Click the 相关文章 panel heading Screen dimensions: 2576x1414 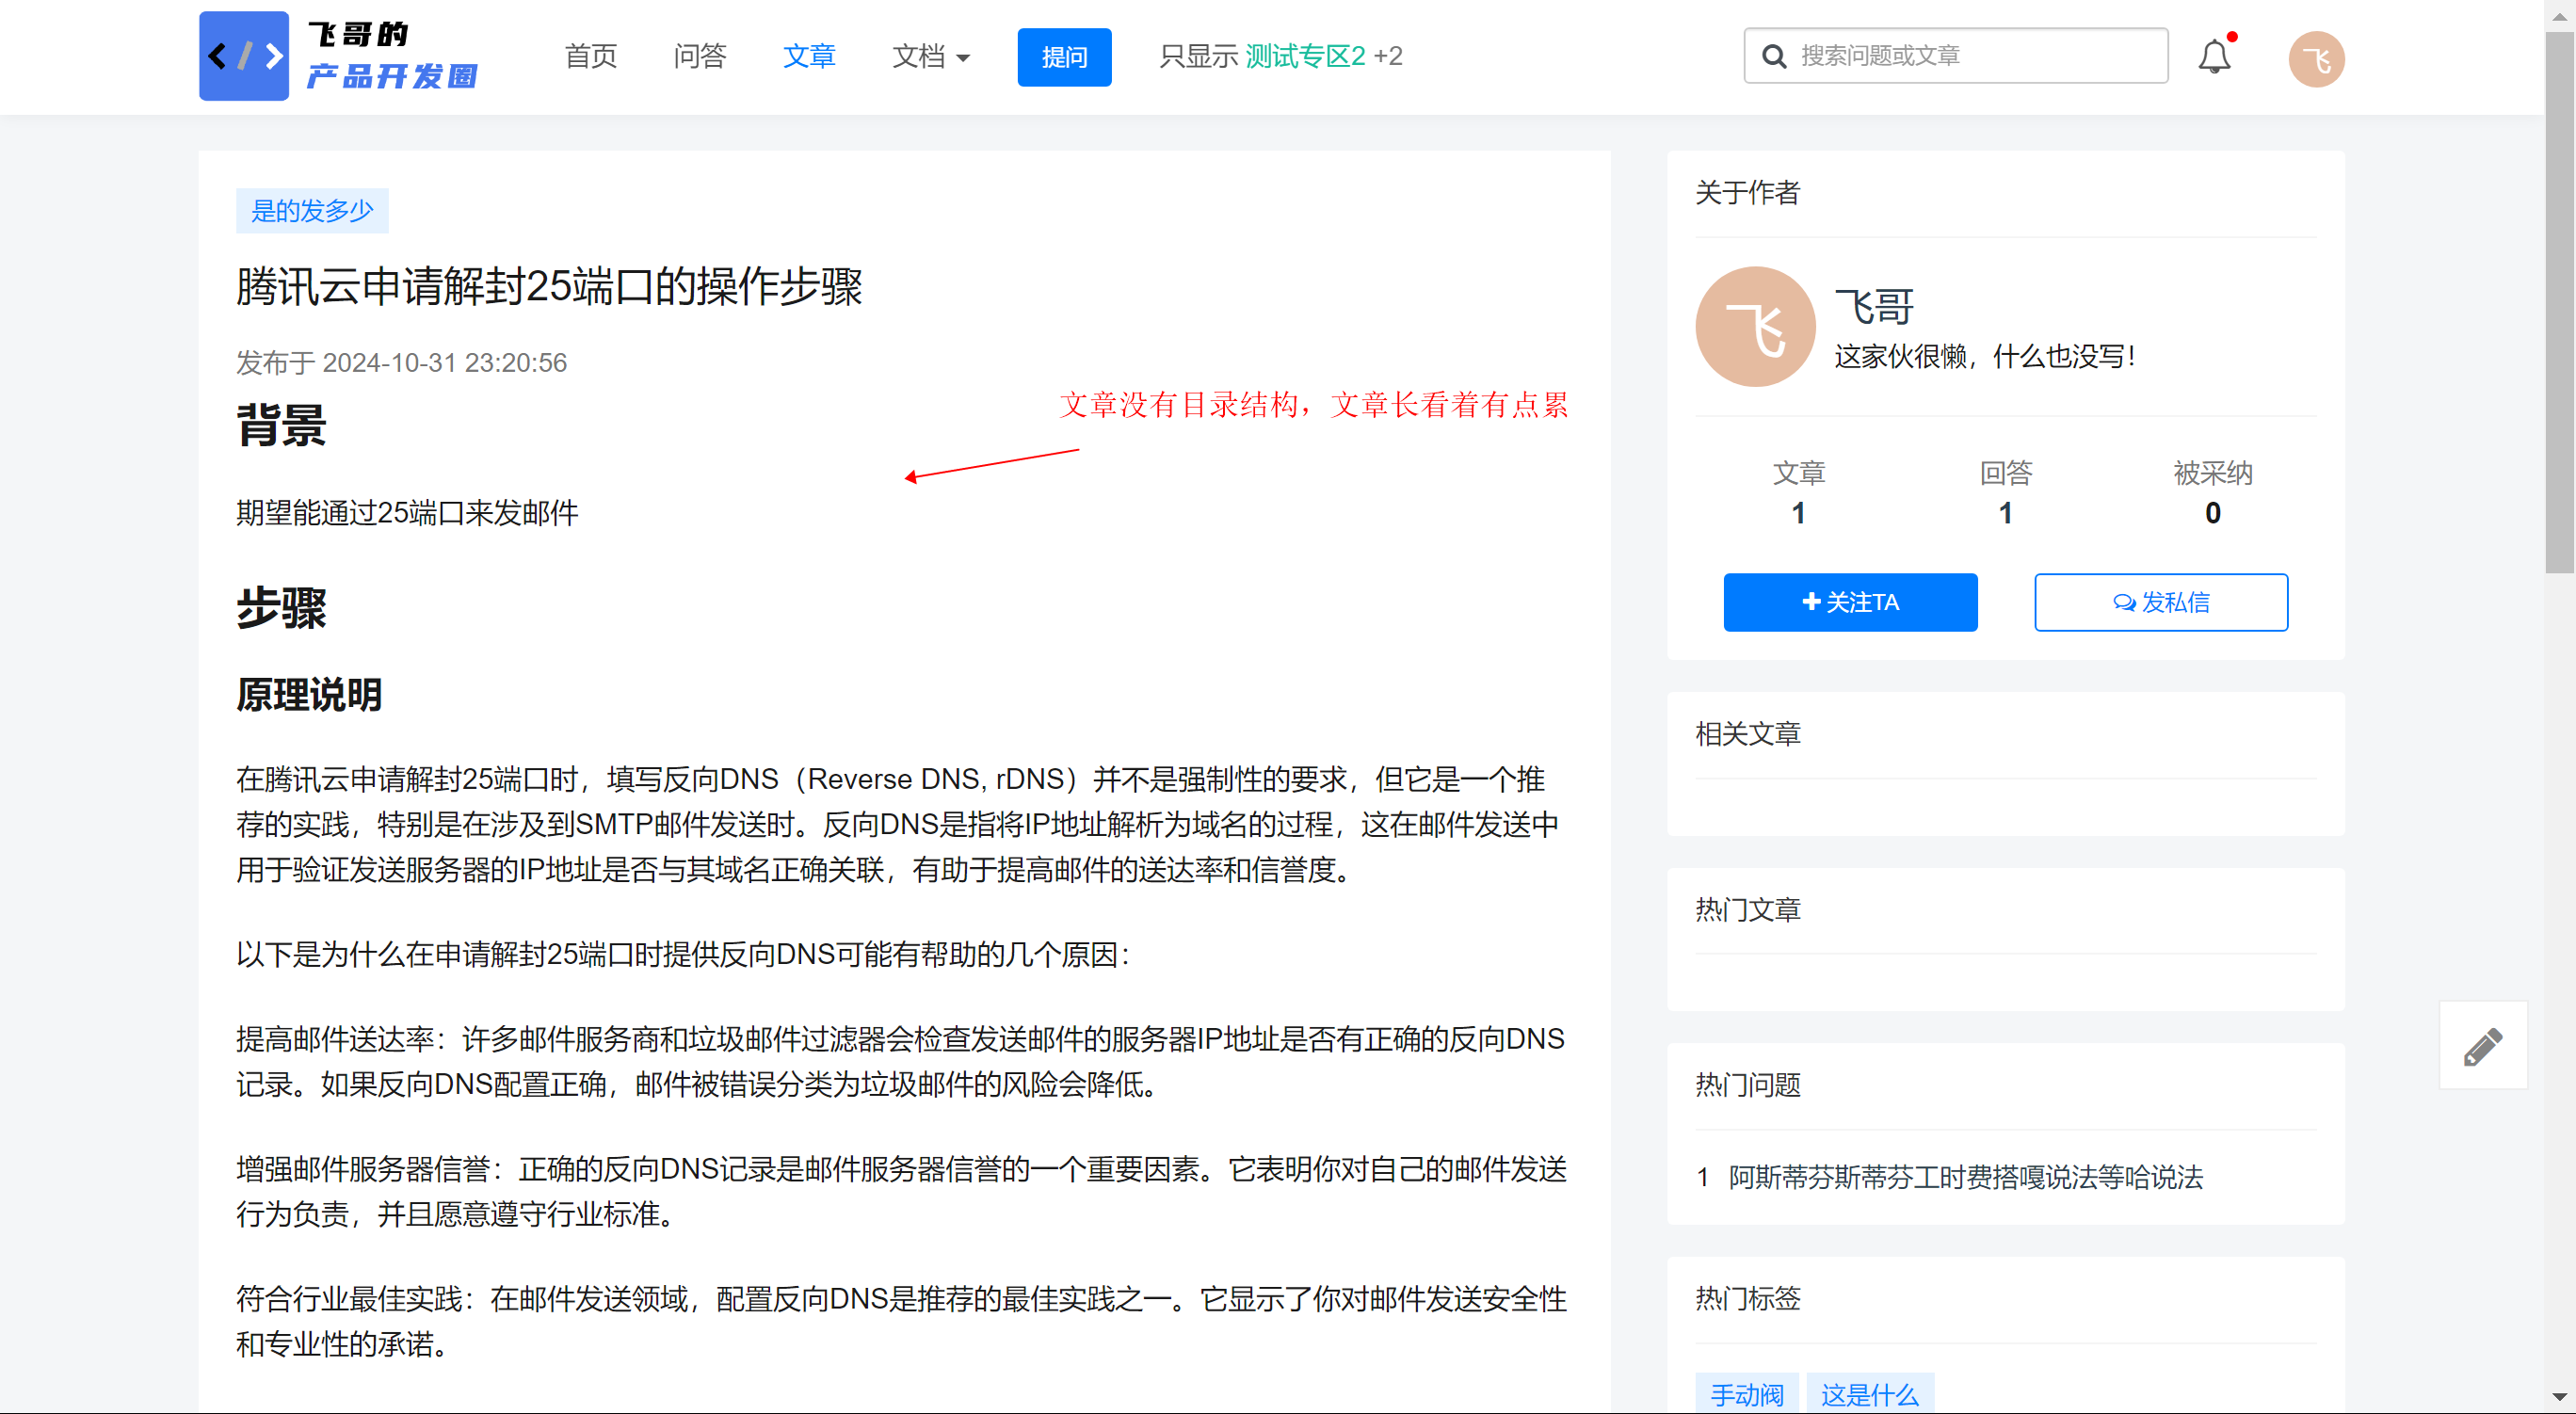(x=1748, y=734)
